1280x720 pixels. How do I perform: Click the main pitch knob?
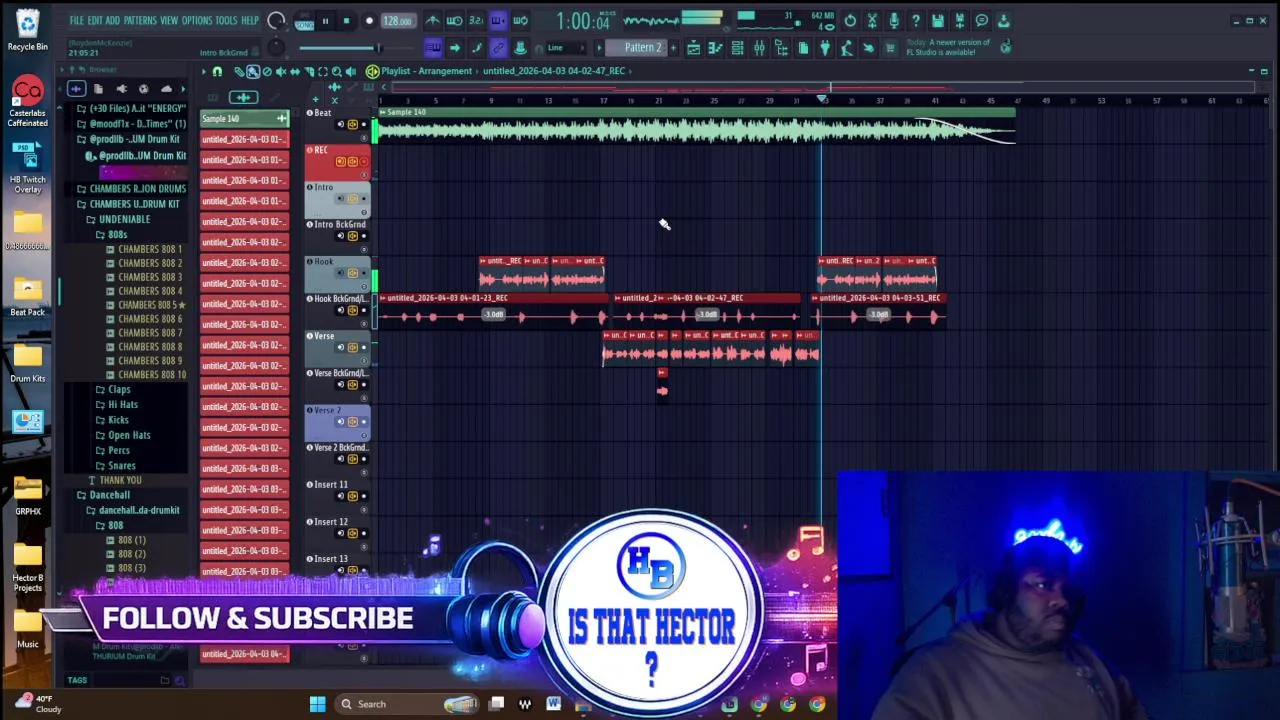click(276, 46)
